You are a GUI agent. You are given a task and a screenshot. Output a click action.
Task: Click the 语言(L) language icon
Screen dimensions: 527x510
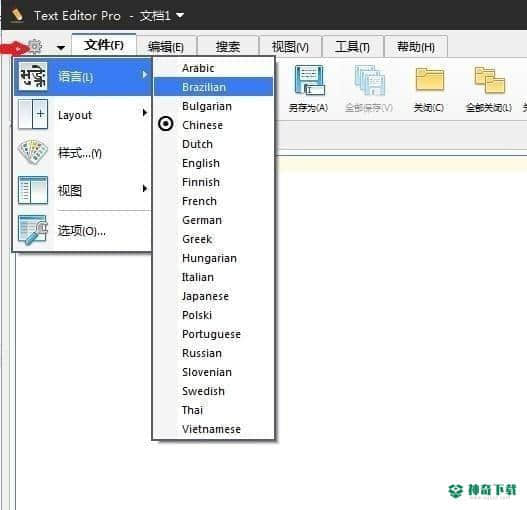[x=33, y=77]
